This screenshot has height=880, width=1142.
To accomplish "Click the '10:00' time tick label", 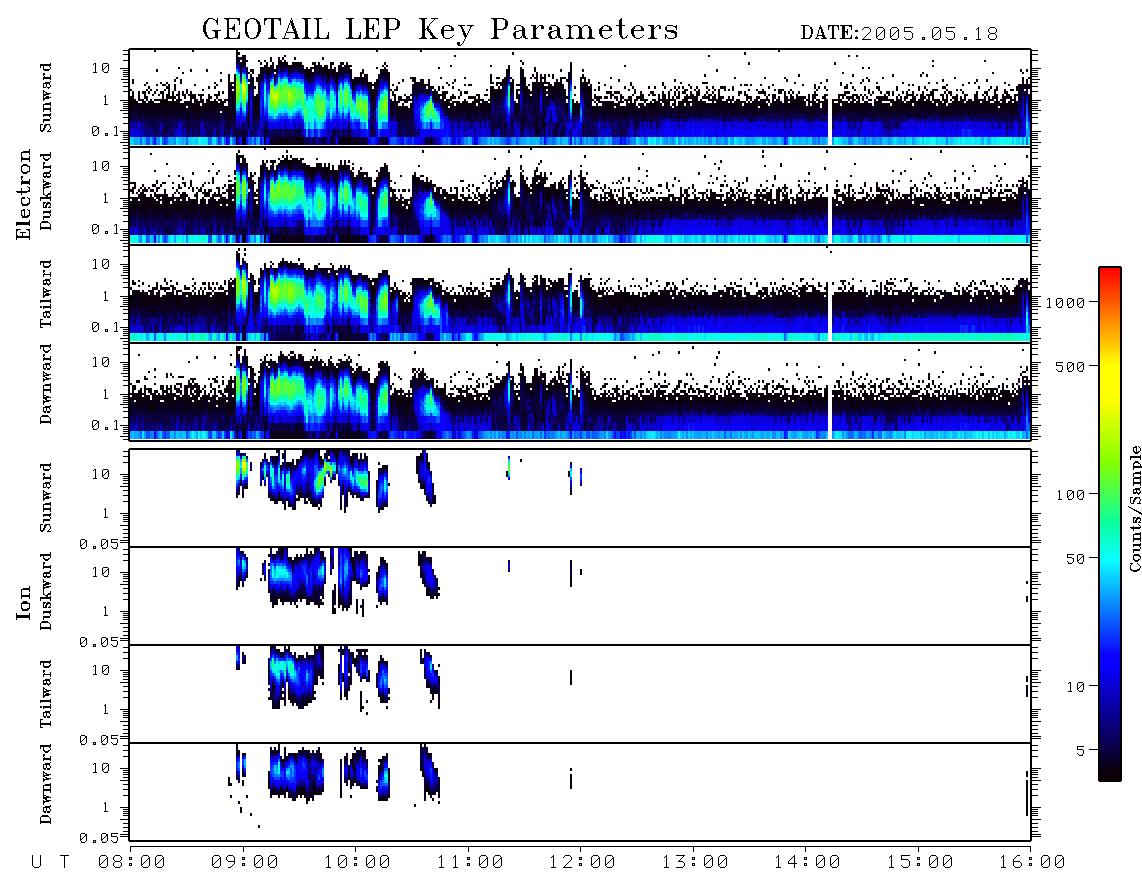I will (357, 862).
